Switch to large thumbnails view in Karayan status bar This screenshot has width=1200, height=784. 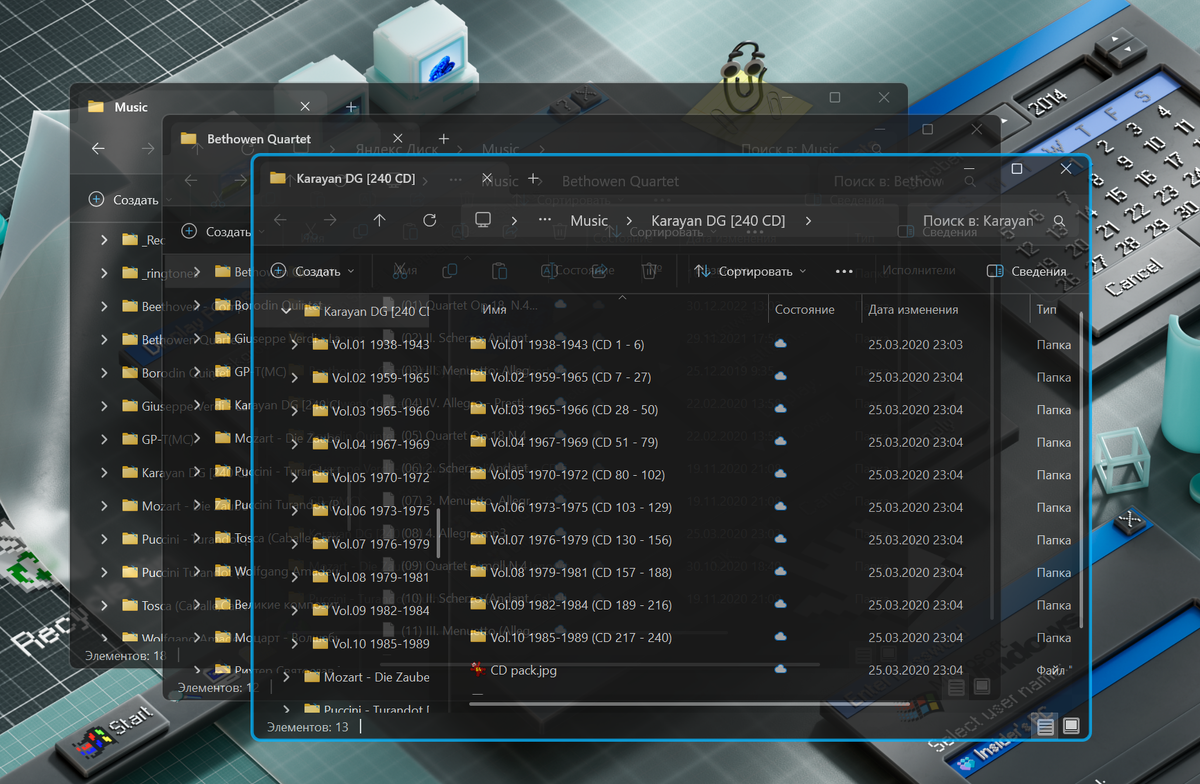click(x=1071, y=726)
